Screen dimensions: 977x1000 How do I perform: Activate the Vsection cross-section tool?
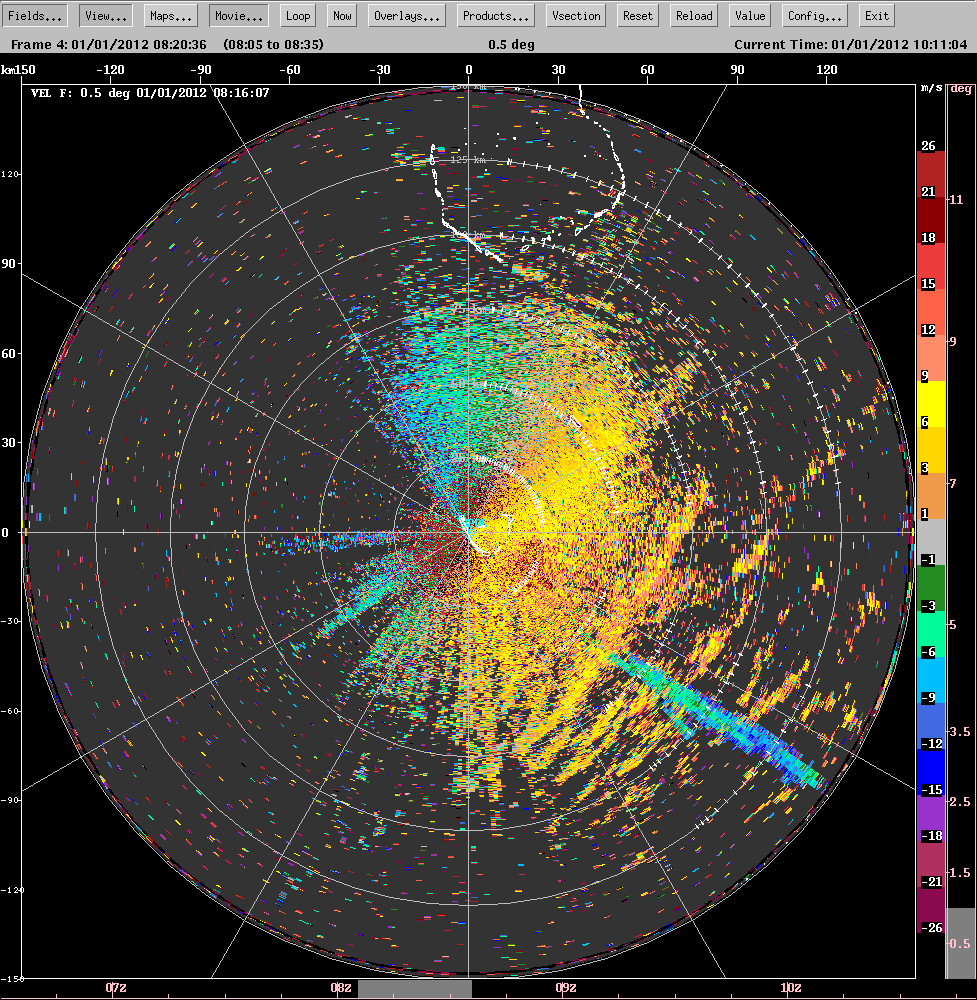click(575, 15)
